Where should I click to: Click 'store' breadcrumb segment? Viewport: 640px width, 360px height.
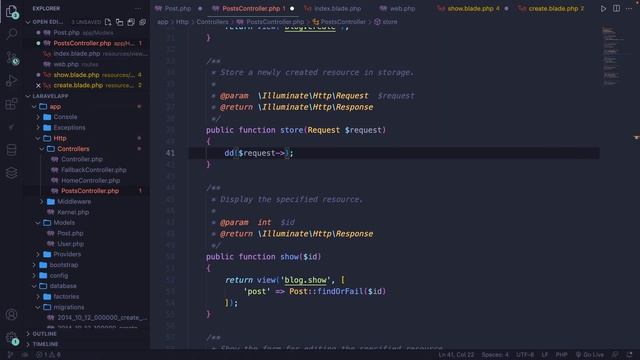[x=386, y=22]
